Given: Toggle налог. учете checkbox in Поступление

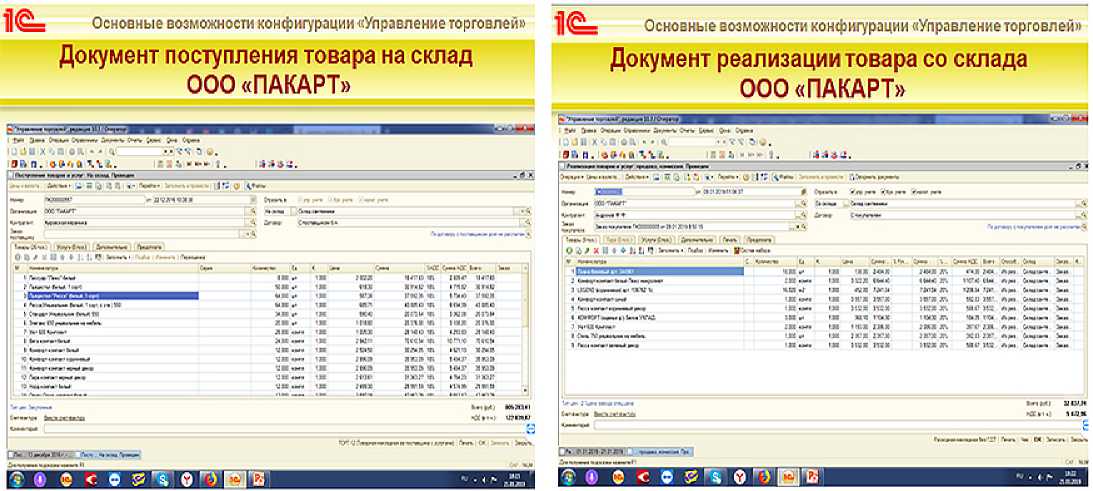Looking at the screenshot, I should click(361, 200).
